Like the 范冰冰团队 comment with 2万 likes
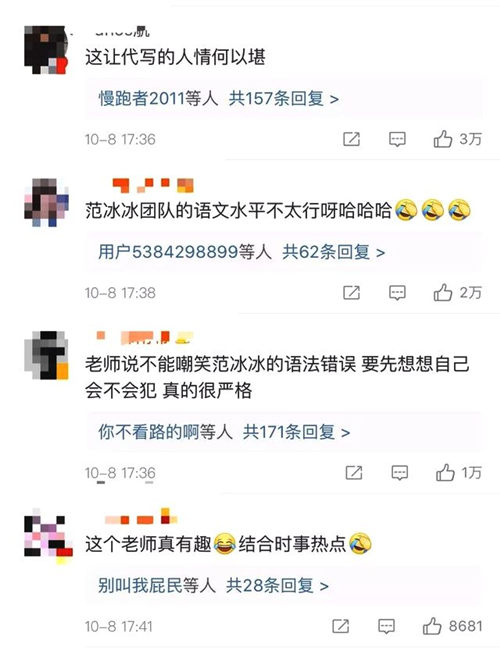 tap(443, 293)
